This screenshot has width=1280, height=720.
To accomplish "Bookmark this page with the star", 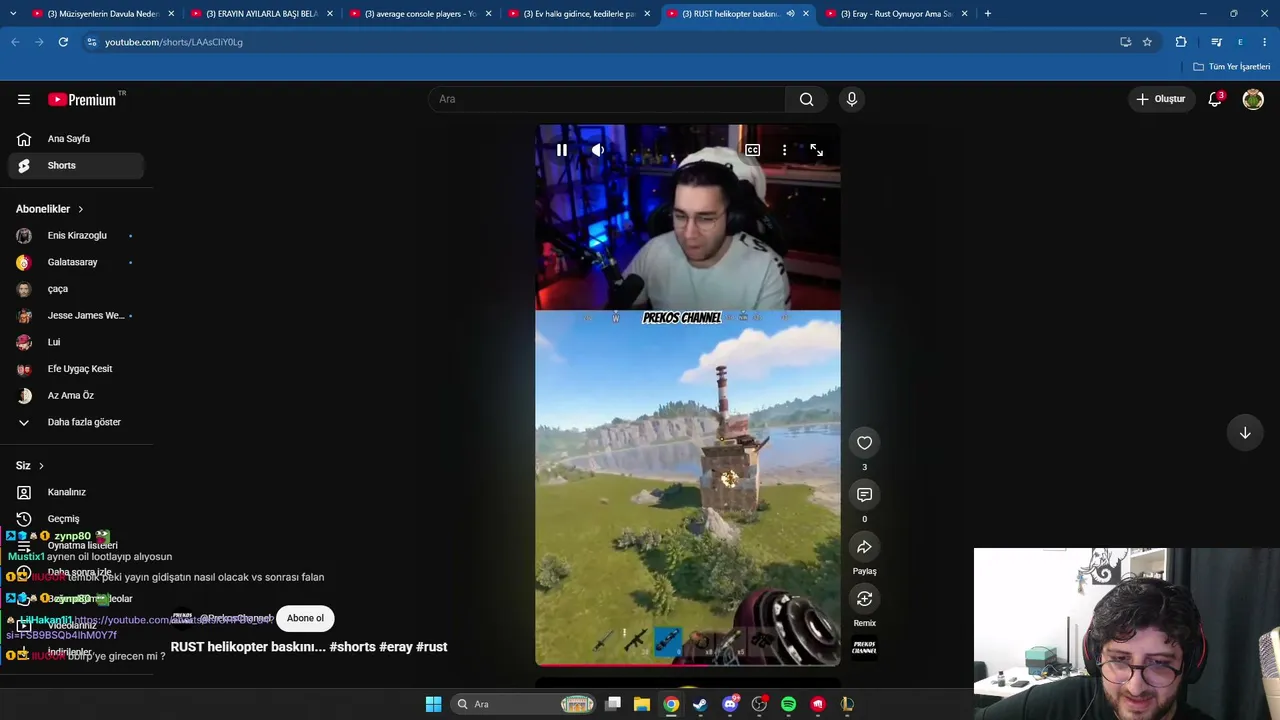I will pyautogui.click(x=1147, y=42).
